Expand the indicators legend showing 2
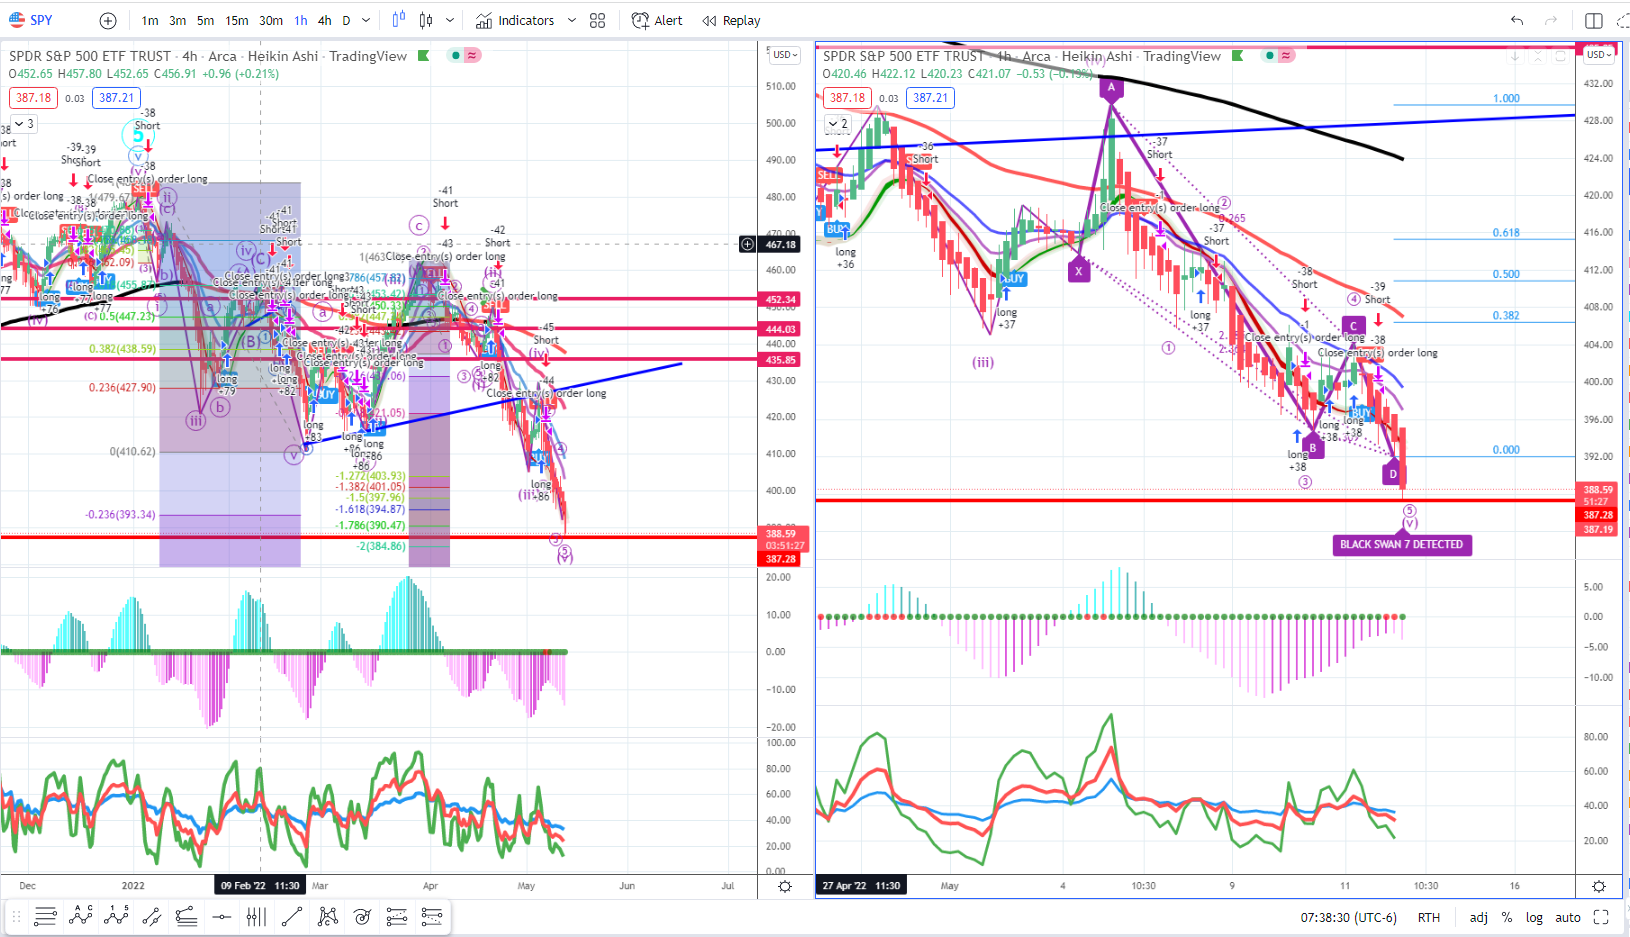The image size is (1630, 937). pos(838,124)
